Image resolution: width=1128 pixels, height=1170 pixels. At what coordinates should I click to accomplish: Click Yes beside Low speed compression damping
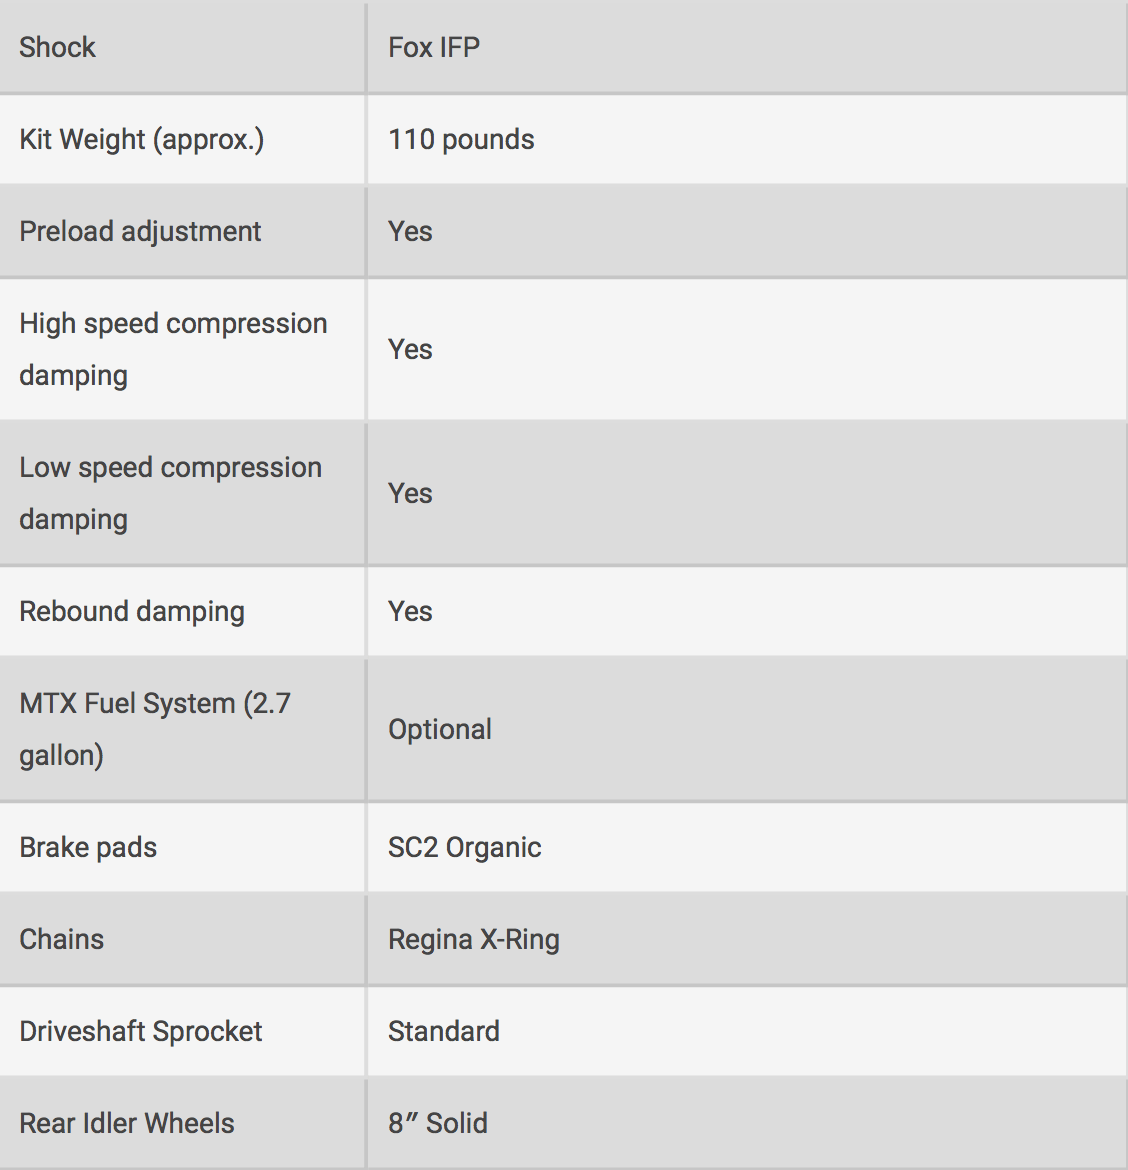(410, 493)
